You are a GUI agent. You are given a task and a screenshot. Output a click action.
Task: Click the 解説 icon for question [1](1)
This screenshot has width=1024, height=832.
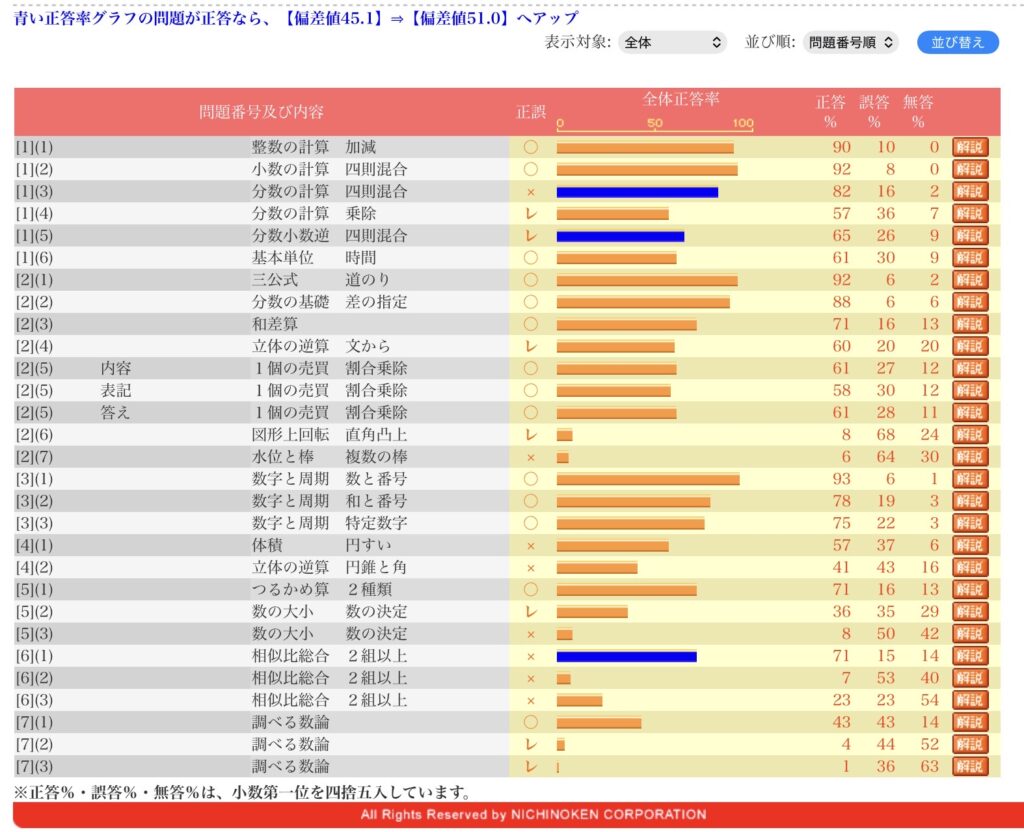[x=969, y=147]
